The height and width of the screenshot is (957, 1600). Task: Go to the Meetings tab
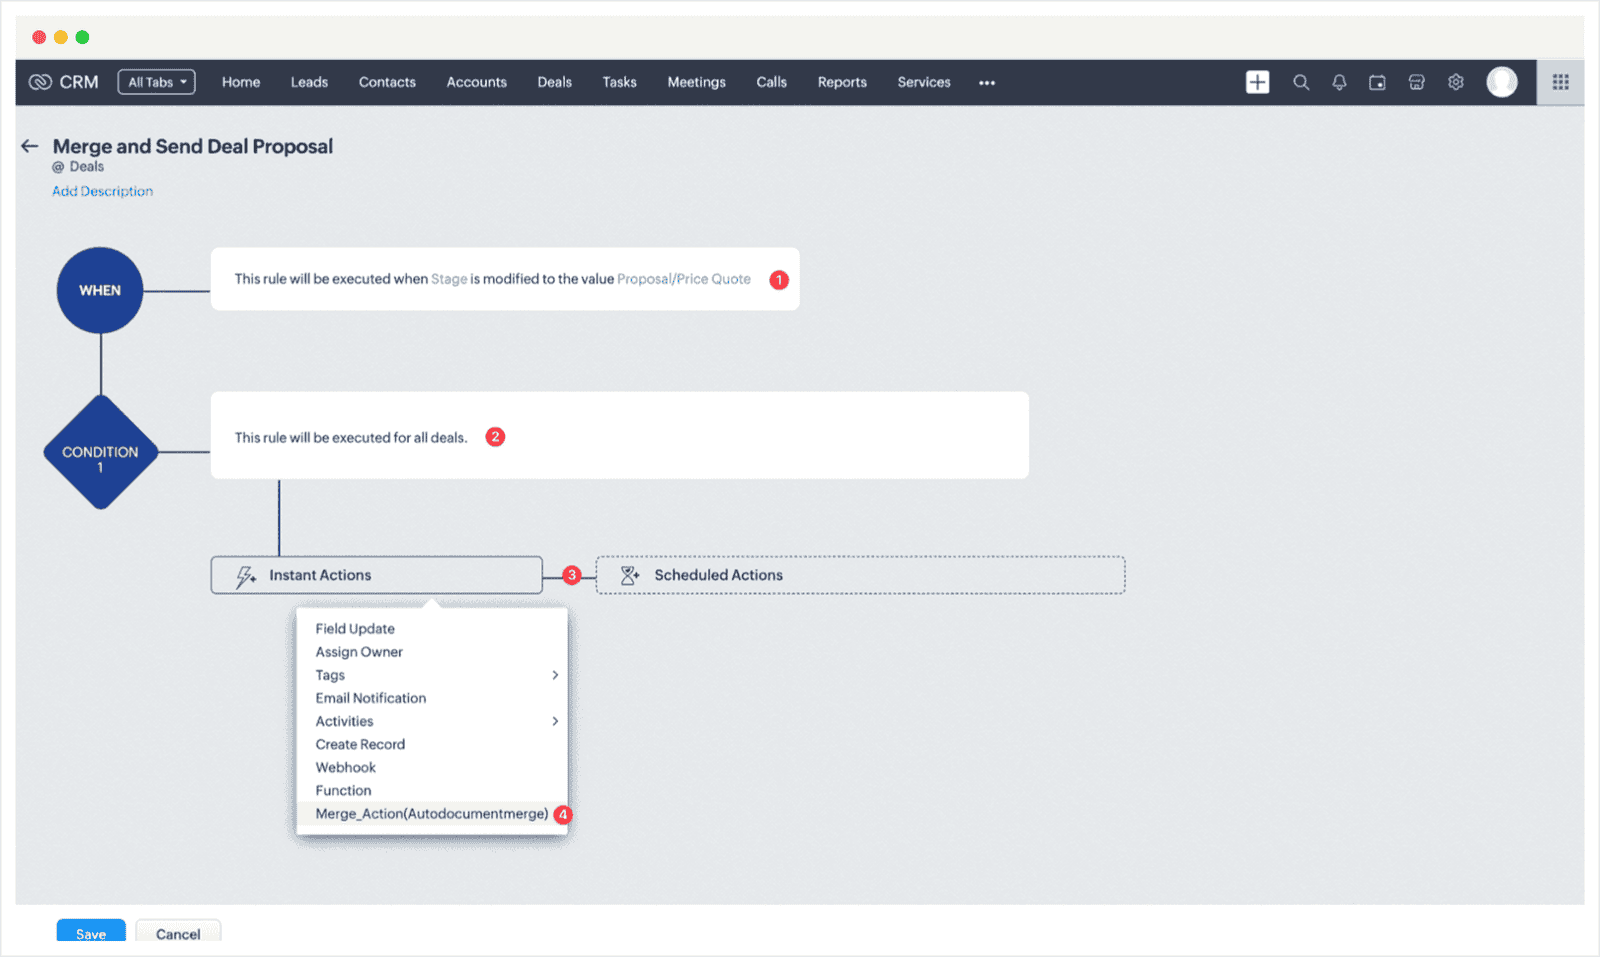(x=696, y=82)
